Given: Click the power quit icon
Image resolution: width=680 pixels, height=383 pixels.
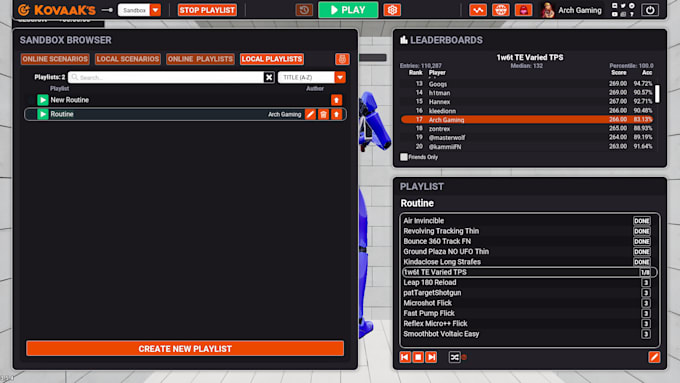Looking at the screenshot, I should coord(650,10).
